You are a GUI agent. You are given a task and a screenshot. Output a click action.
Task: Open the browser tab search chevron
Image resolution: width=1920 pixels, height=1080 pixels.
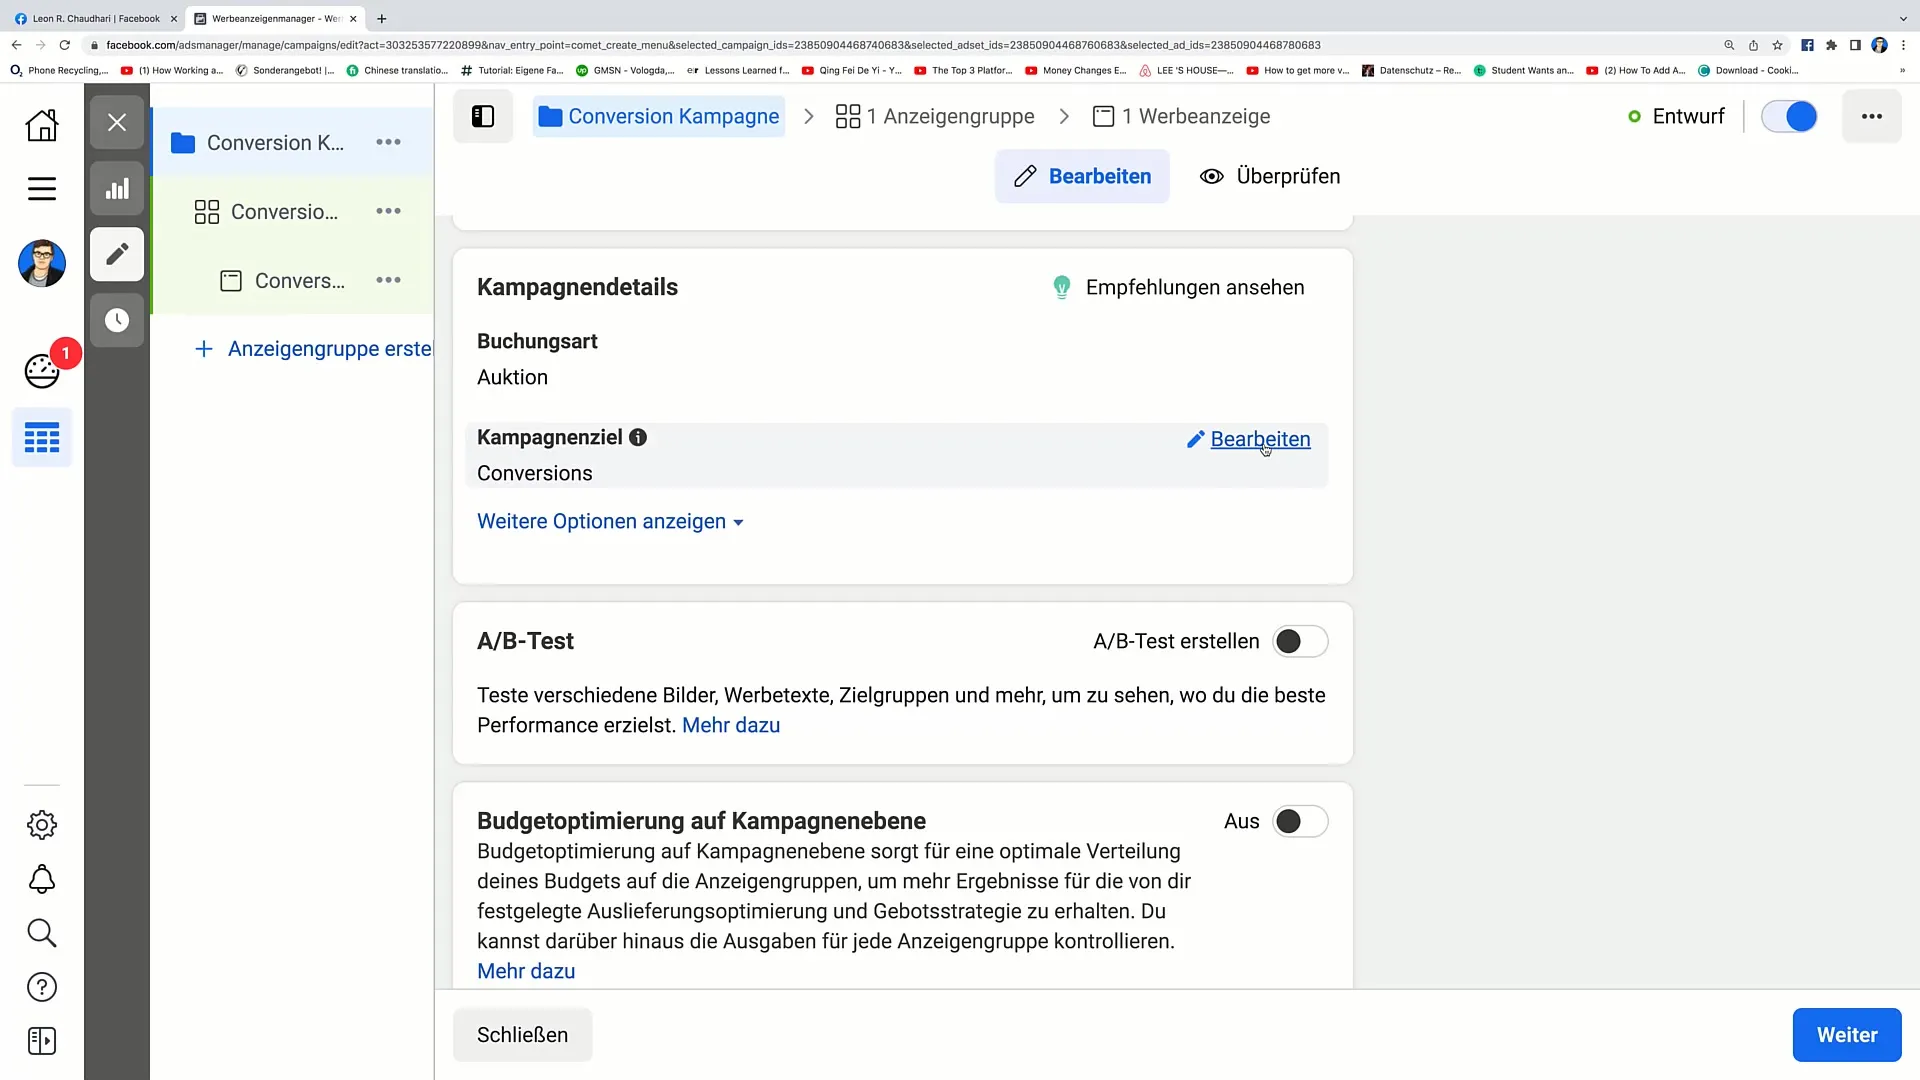[1902, 18]
